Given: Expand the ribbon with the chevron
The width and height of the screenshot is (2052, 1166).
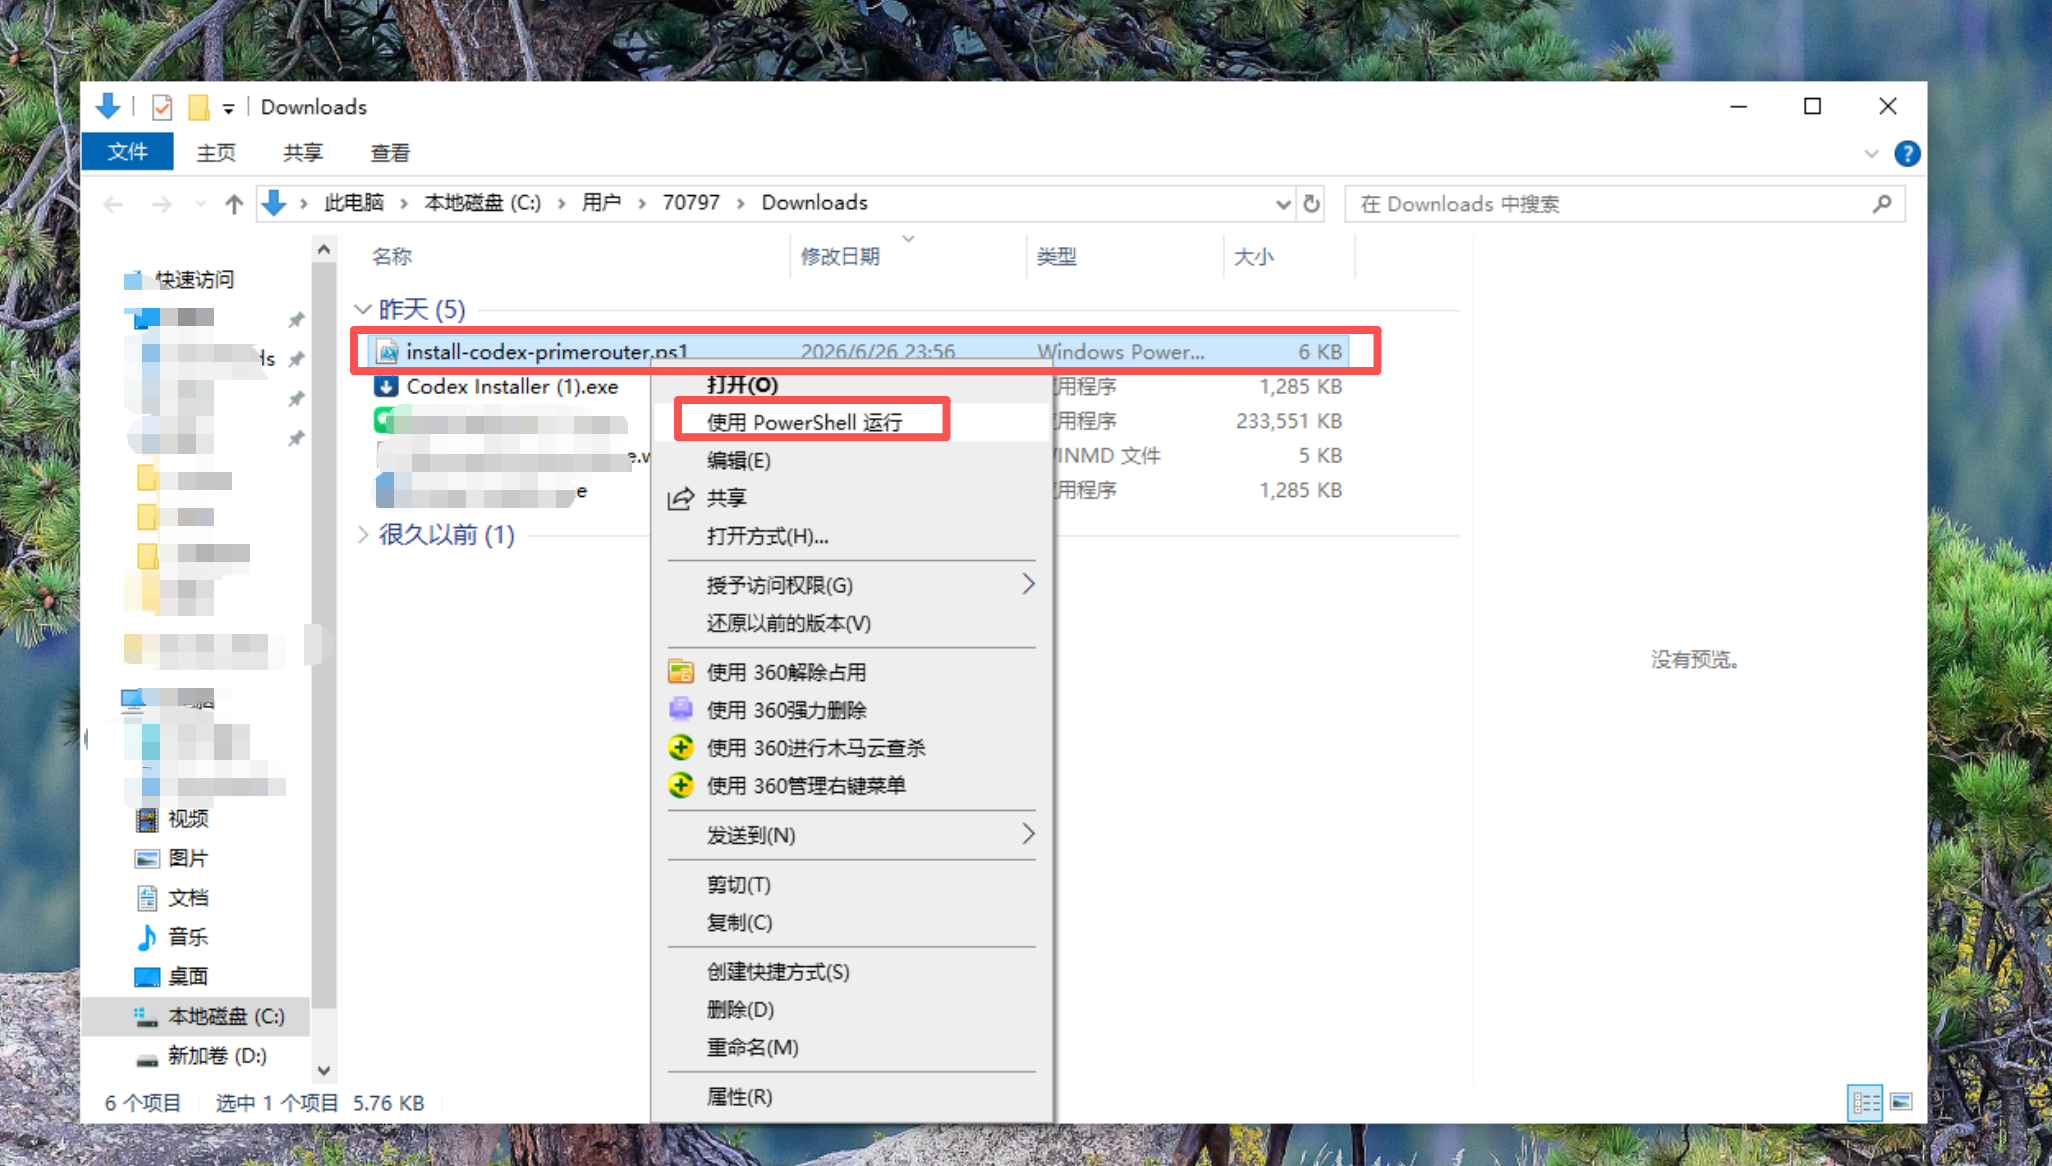Looking at the screenshot, I should tap(1871, 154).
